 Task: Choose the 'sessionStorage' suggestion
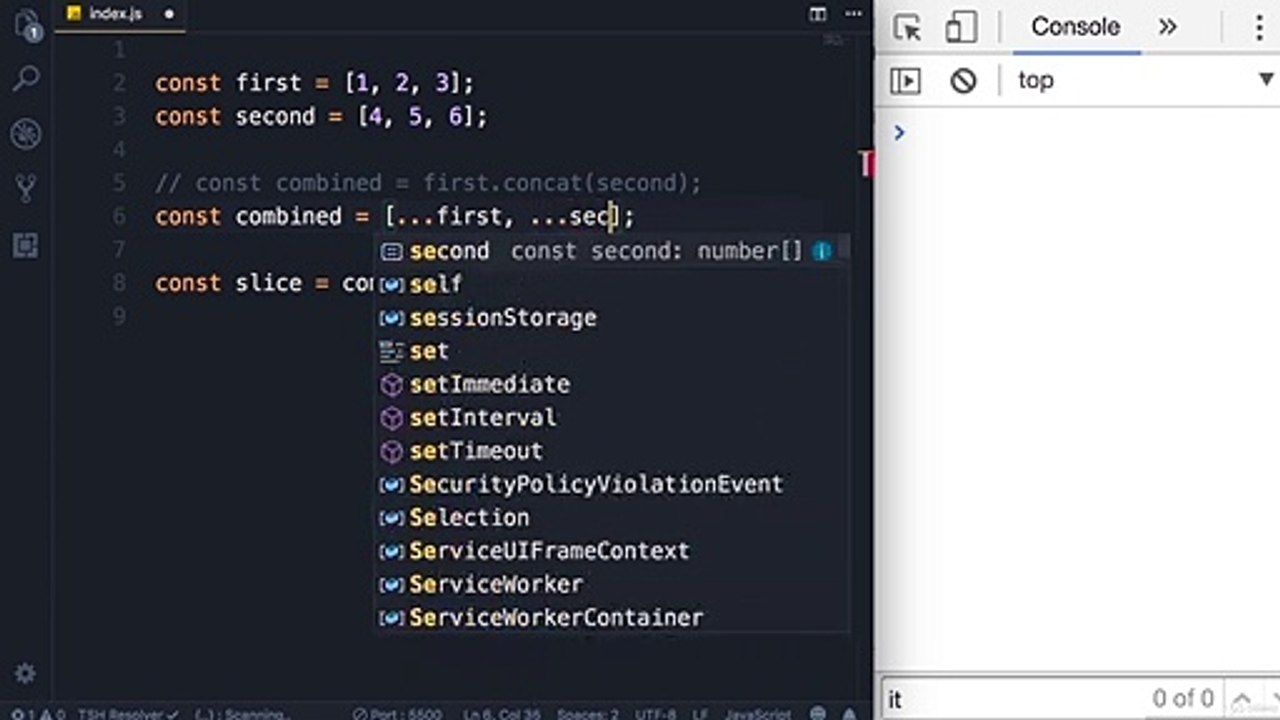(612, 318)
